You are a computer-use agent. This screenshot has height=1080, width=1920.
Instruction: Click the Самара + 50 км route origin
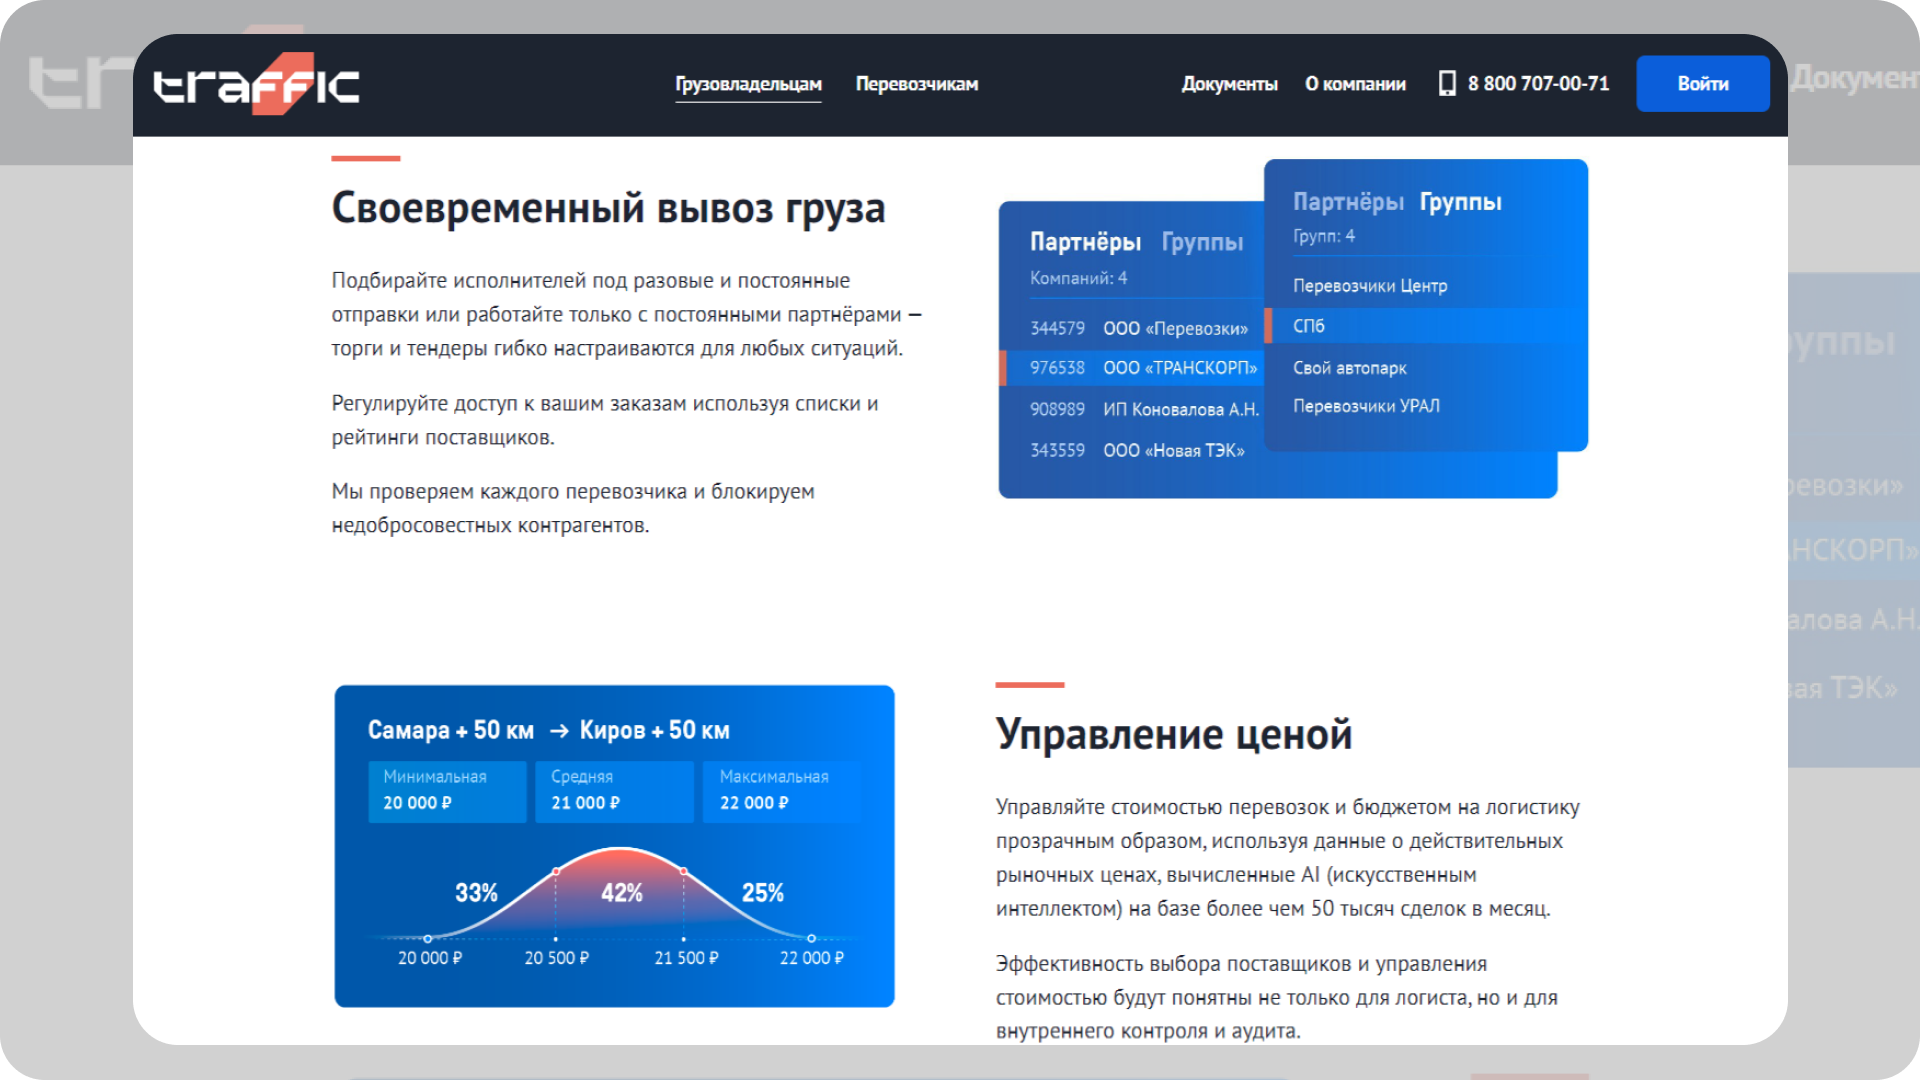[451, 730]
